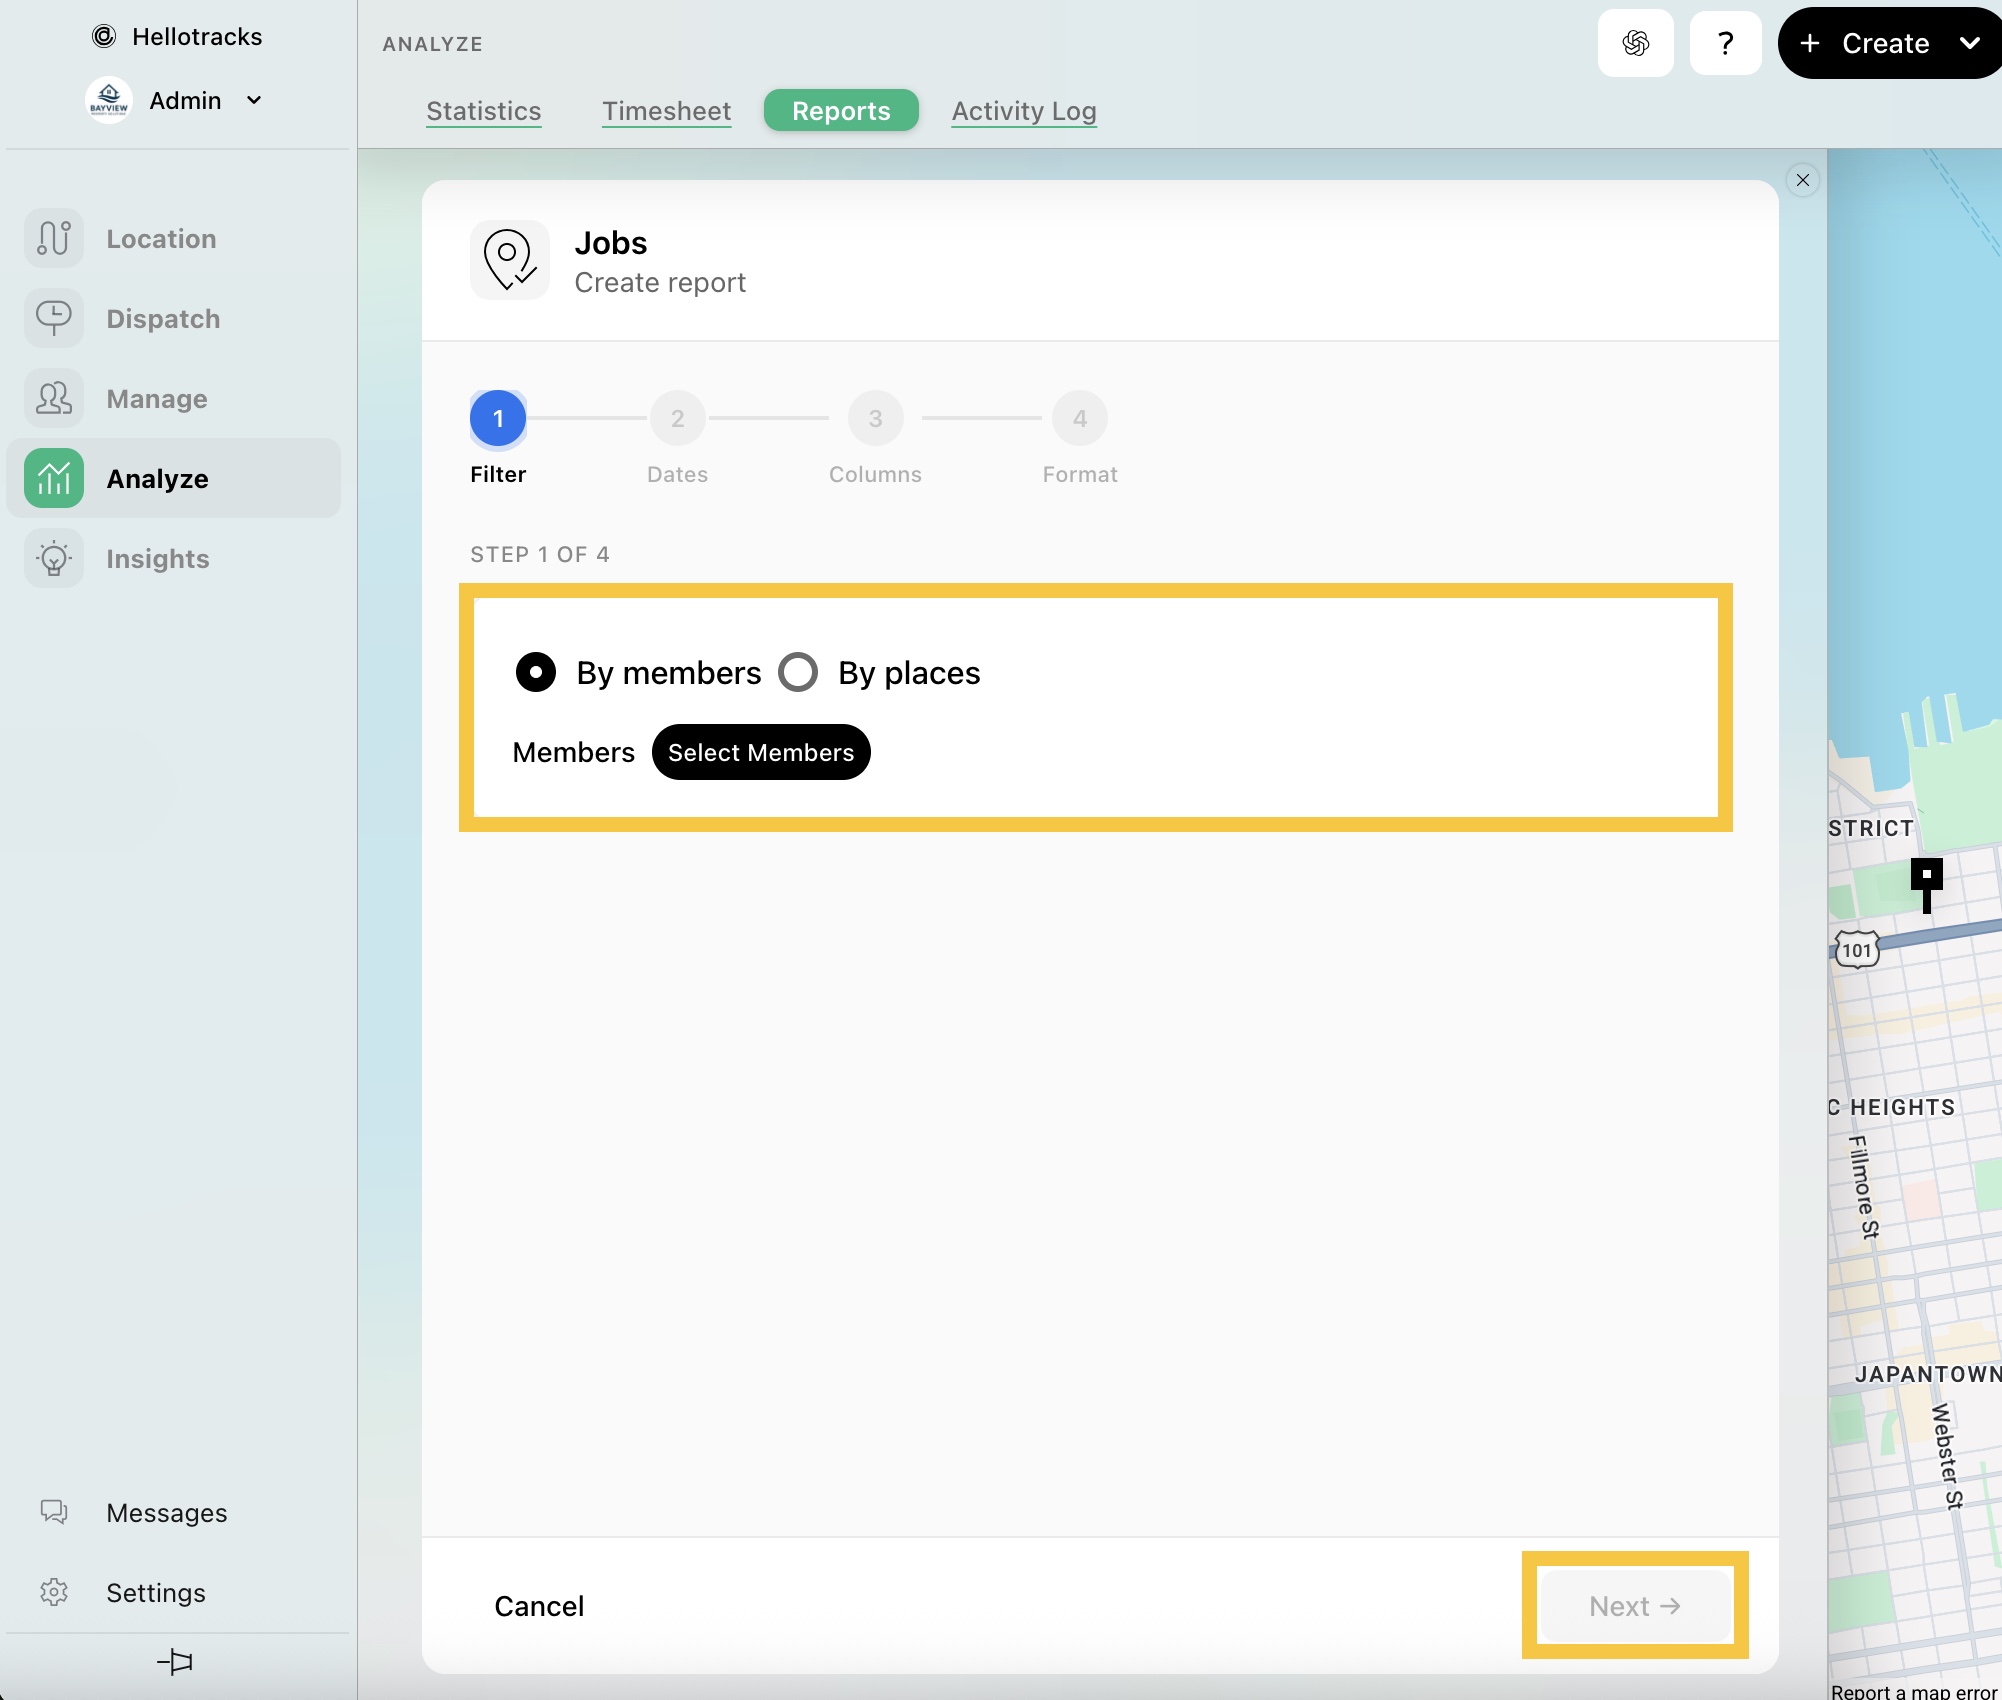The image size is (2002, 1700).
Task: Switch to the Statistics tab
Action: pyautogui.click(x=484, y=111)
